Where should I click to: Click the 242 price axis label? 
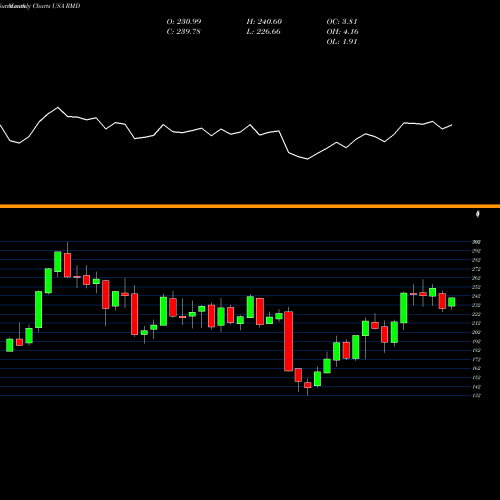[476, 296]
